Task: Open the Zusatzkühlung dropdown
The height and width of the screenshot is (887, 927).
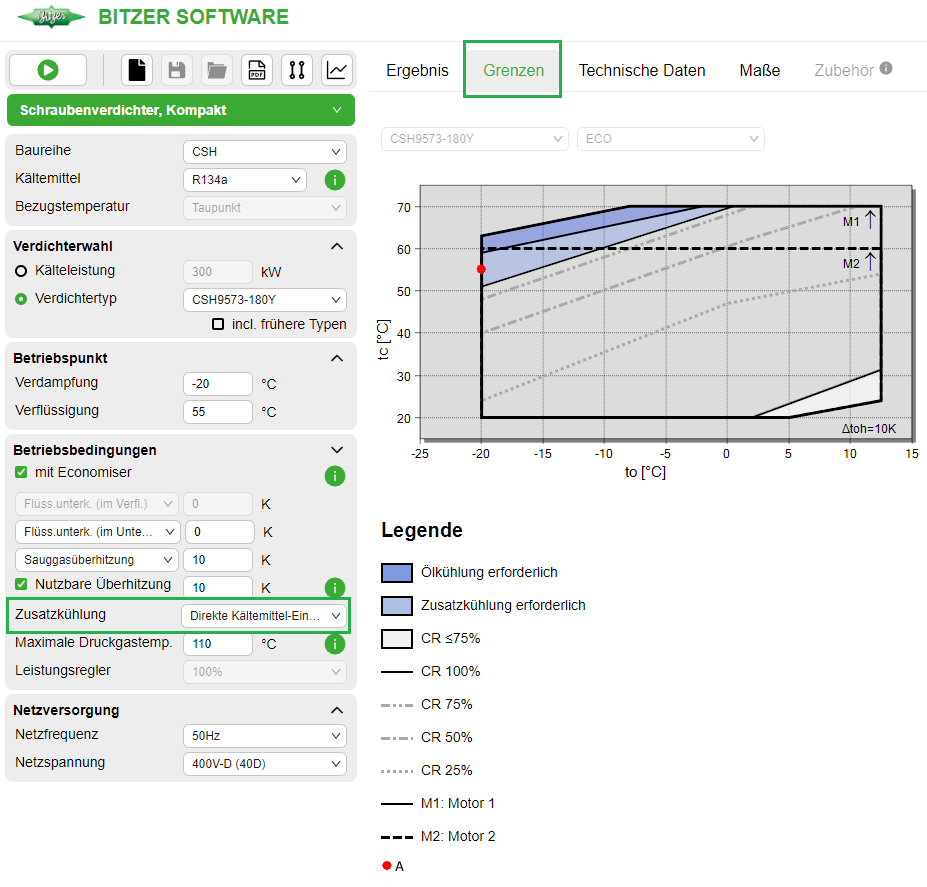Action: click(265, 616)
